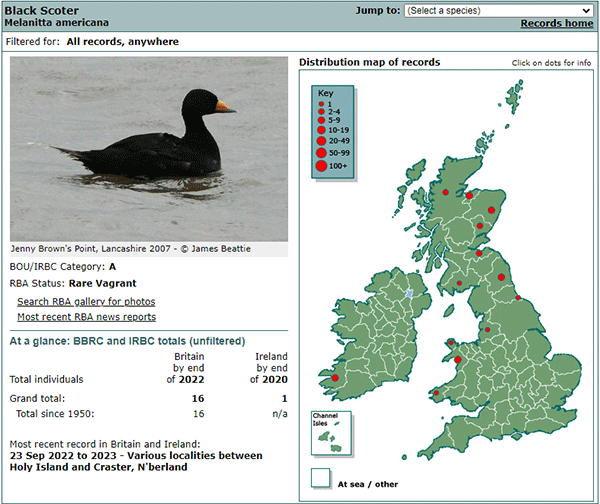This screenshot has width=600, height=504.
Task: Open "Search RBA gallery for photos" link
Action: click(x=86, y=301)
